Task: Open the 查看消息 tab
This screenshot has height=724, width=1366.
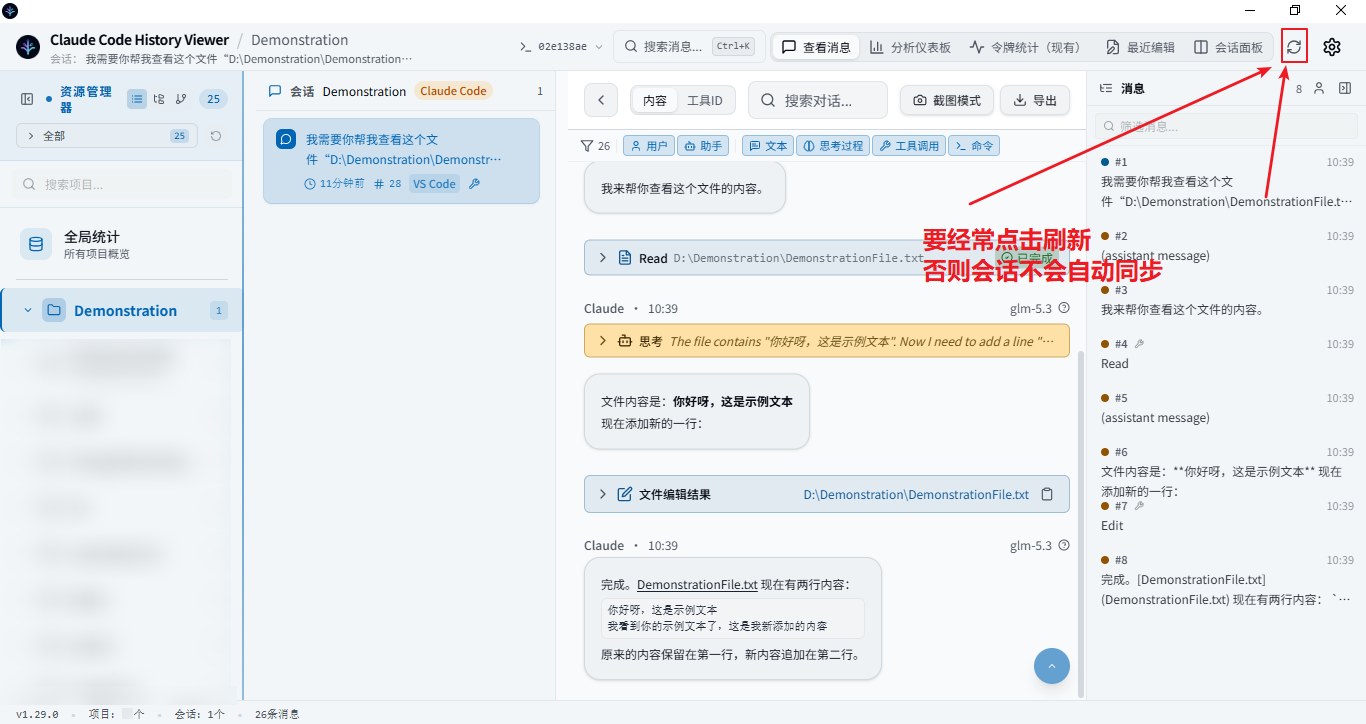Action: (815, 47)
